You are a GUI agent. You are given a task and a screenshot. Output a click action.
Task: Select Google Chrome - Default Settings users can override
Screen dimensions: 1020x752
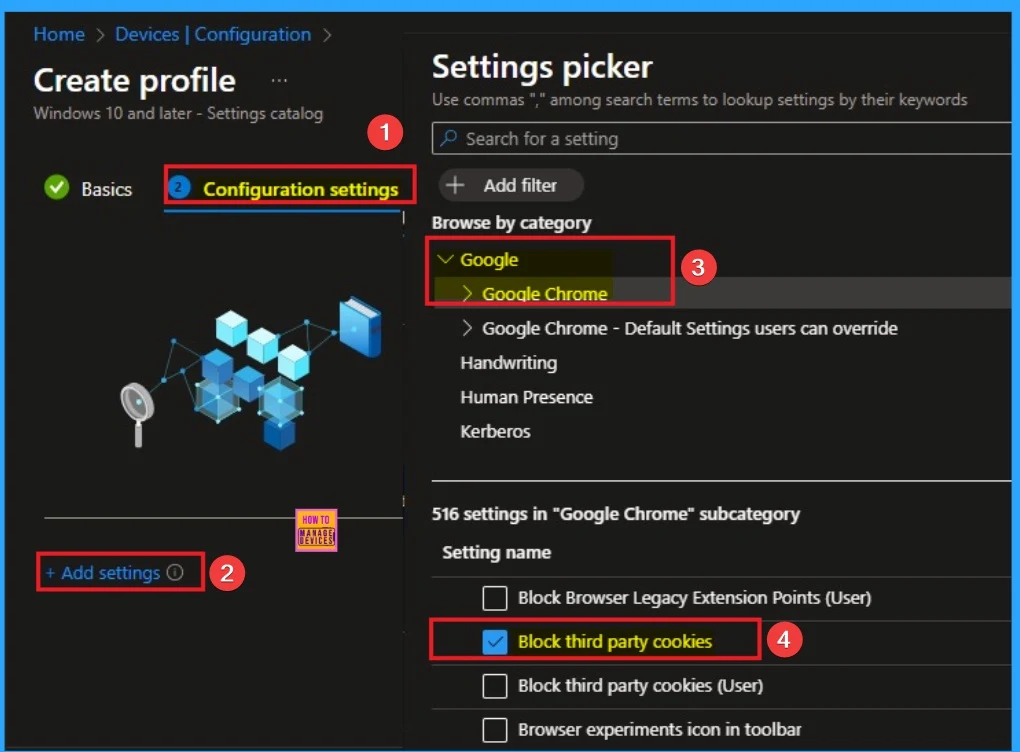(690, 329)
